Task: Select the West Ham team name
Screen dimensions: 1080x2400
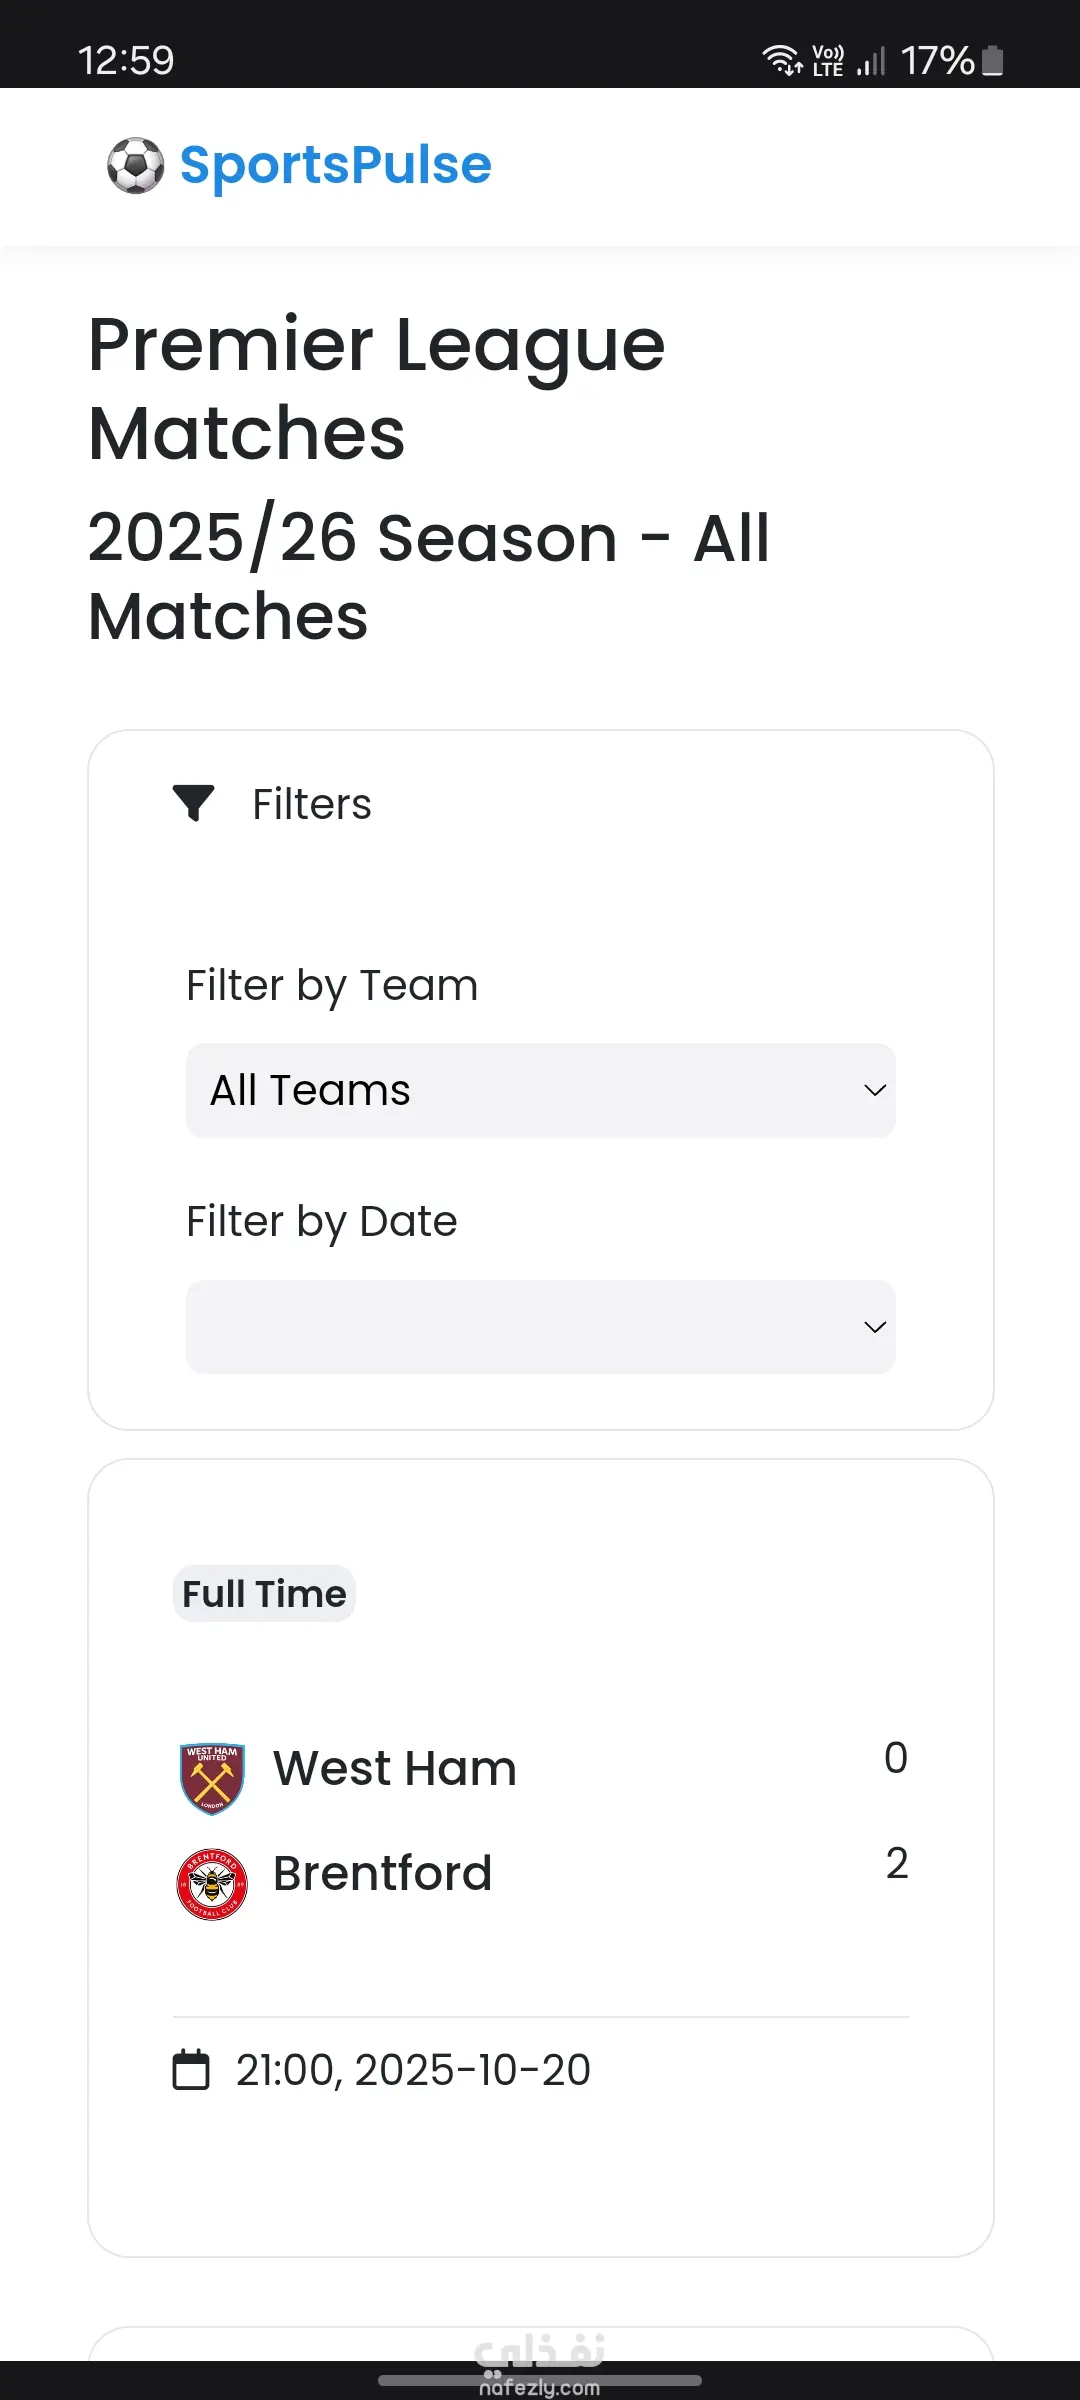Action: tap(395, 1768)
